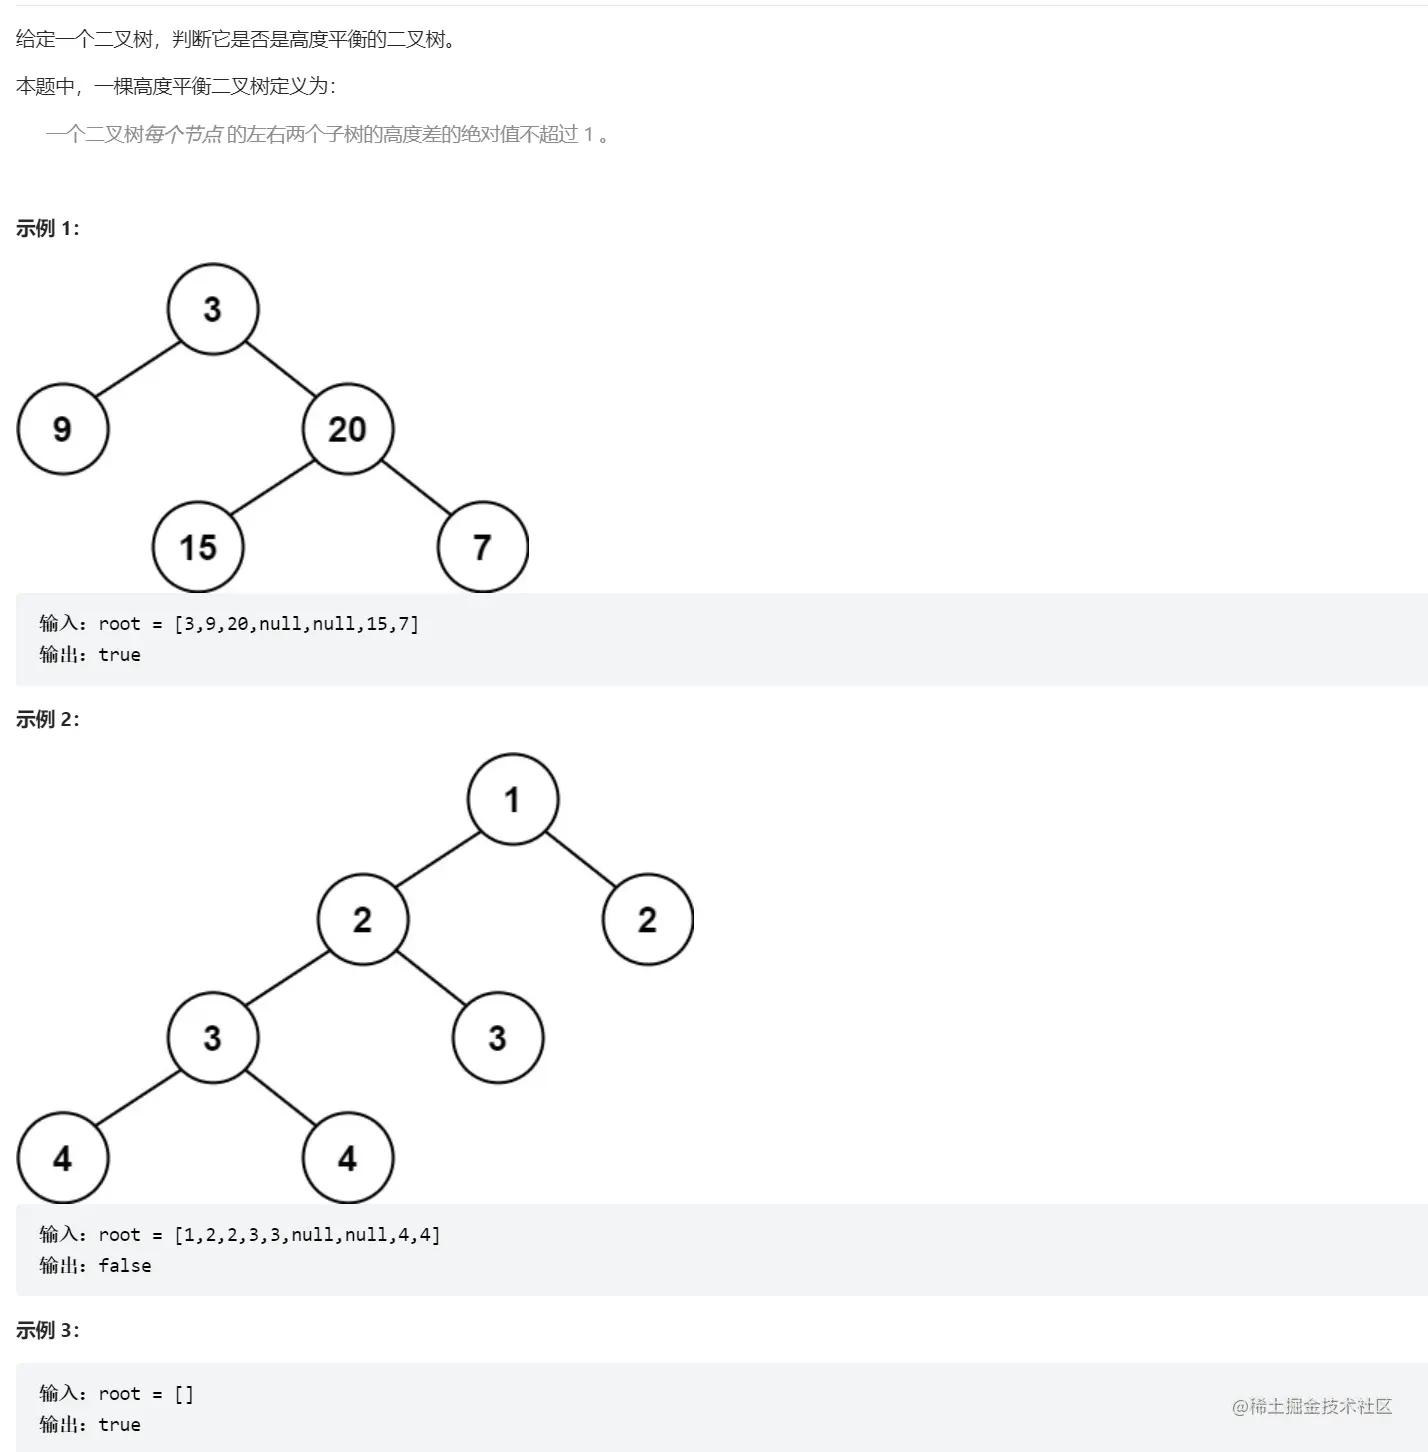
Task: Click the 示例 2 heading
Action: click(47, 719)
